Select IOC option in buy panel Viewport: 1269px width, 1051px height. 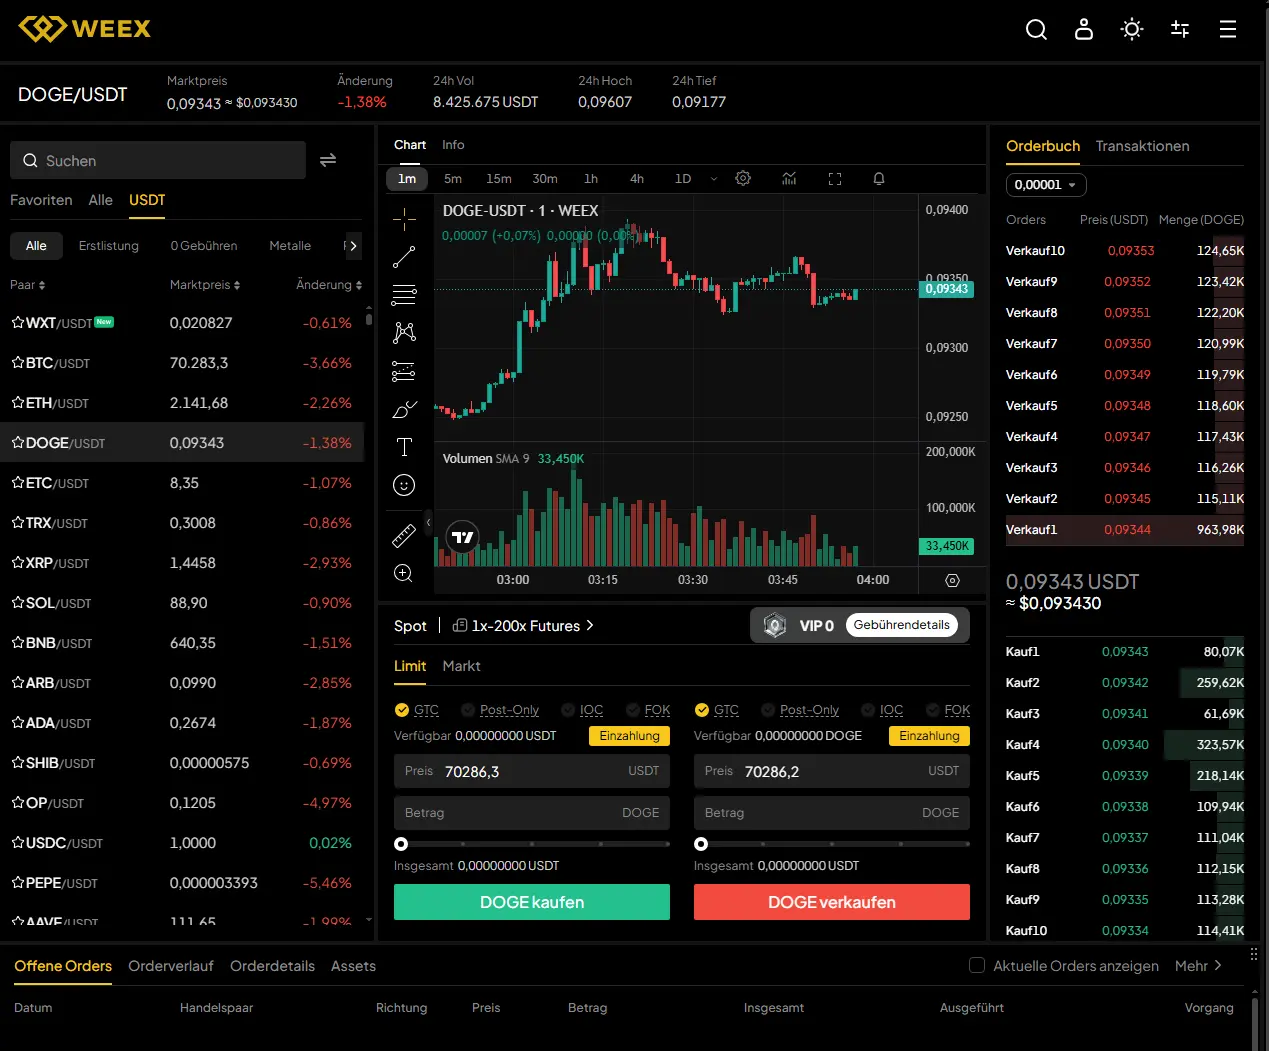pyautogui.click(x=582, y=710)
